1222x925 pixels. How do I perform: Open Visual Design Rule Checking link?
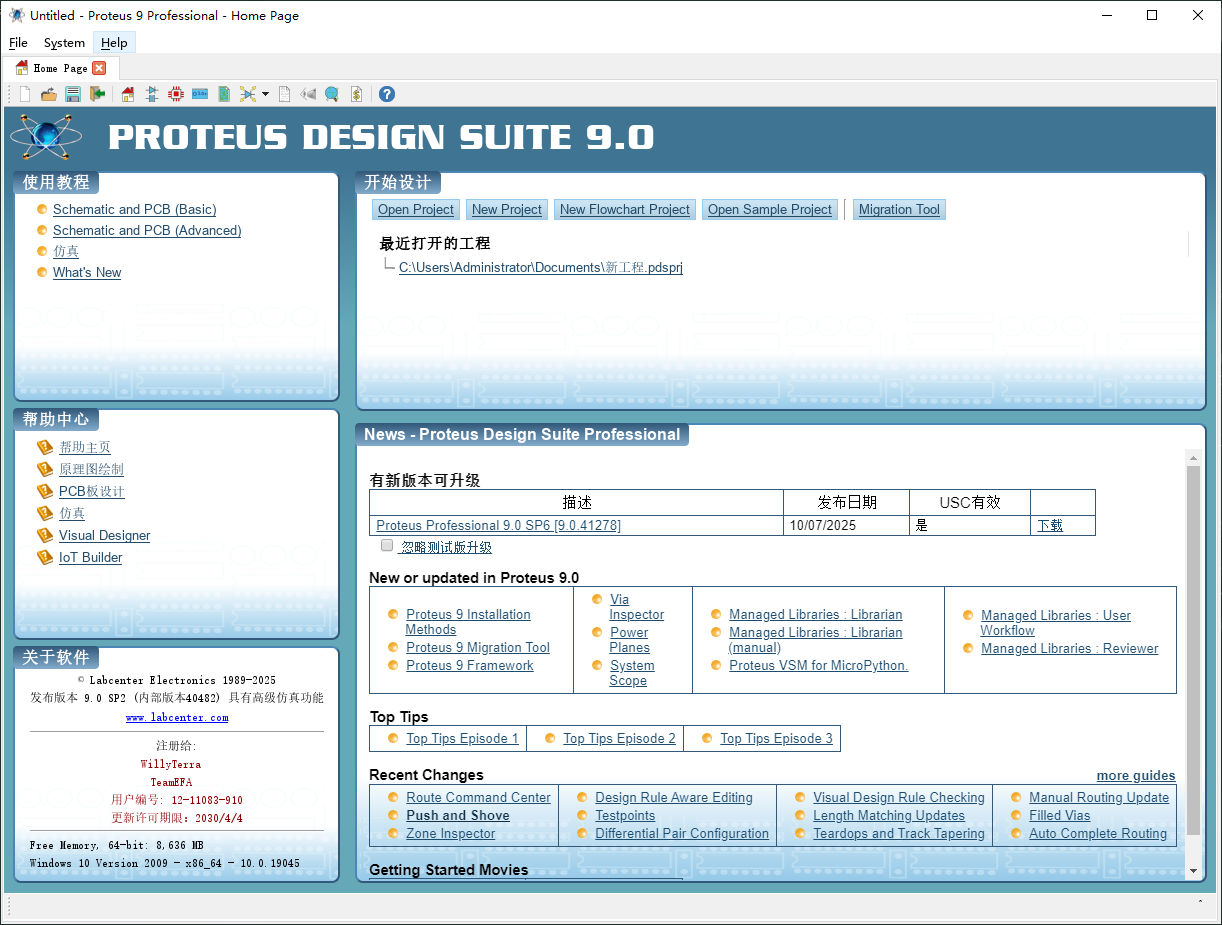[899, 797]
